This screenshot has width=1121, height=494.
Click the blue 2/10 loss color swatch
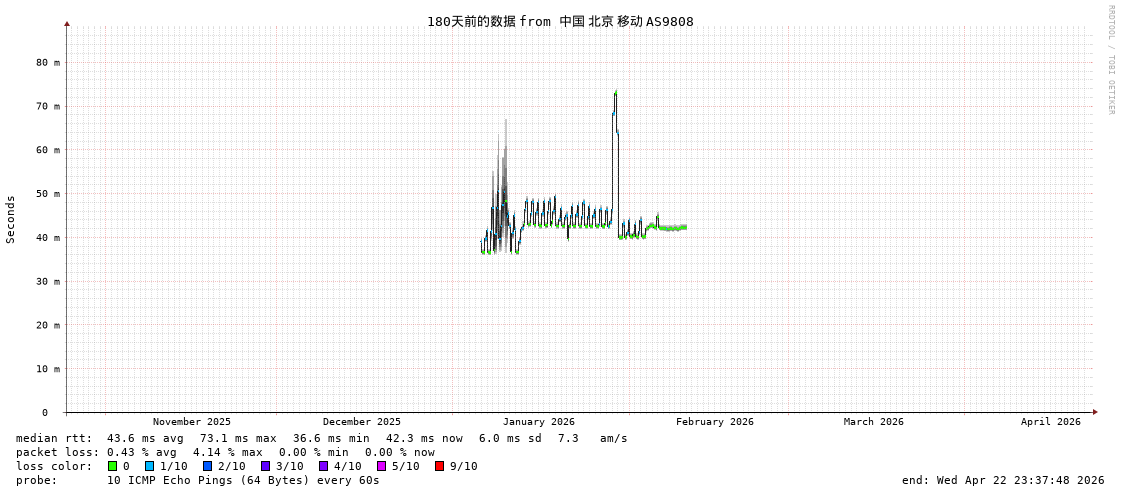point(207,466)
